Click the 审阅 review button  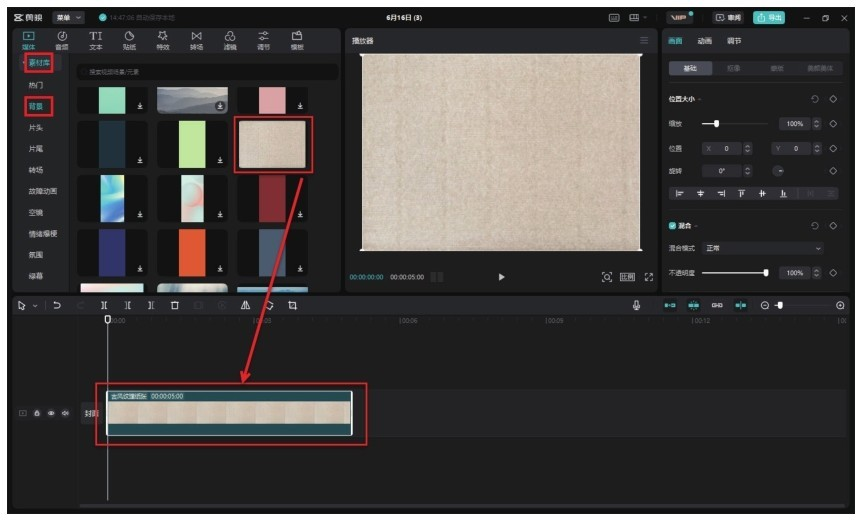(x=728, y=18)
